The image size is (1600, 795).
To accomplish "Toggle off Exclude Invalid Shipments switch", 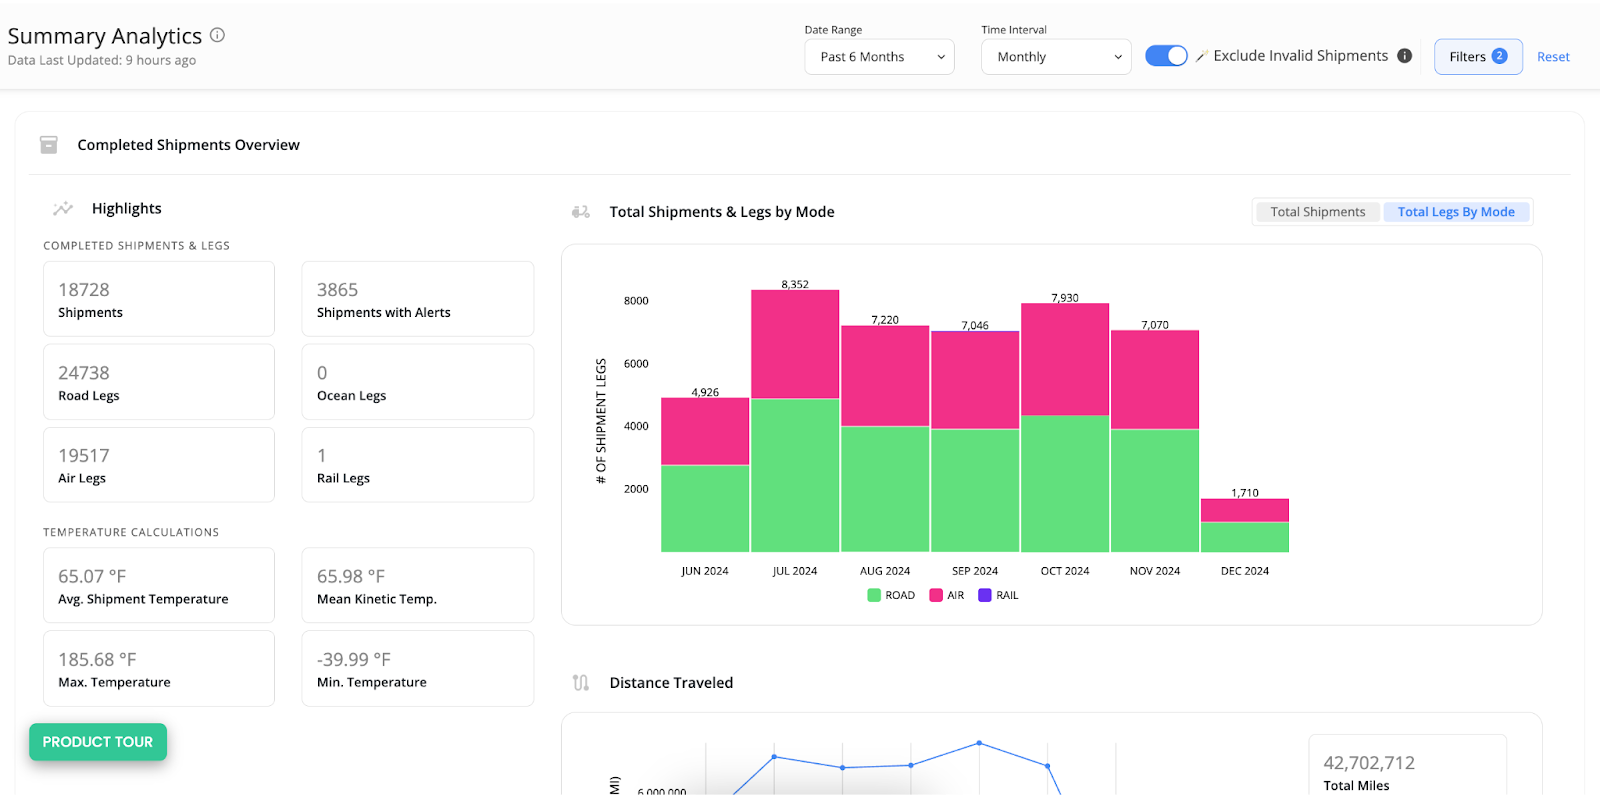I will click(x=1166, y=56).
